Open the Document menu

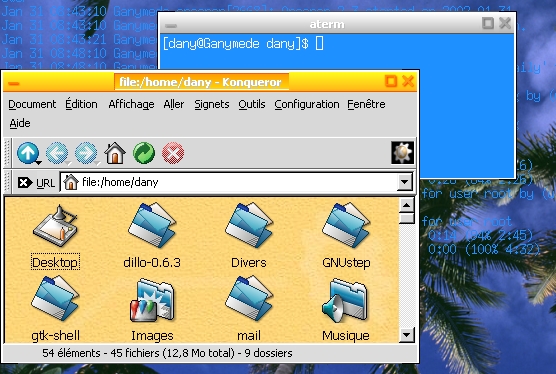pyautogui.click(x=32, y=104)
